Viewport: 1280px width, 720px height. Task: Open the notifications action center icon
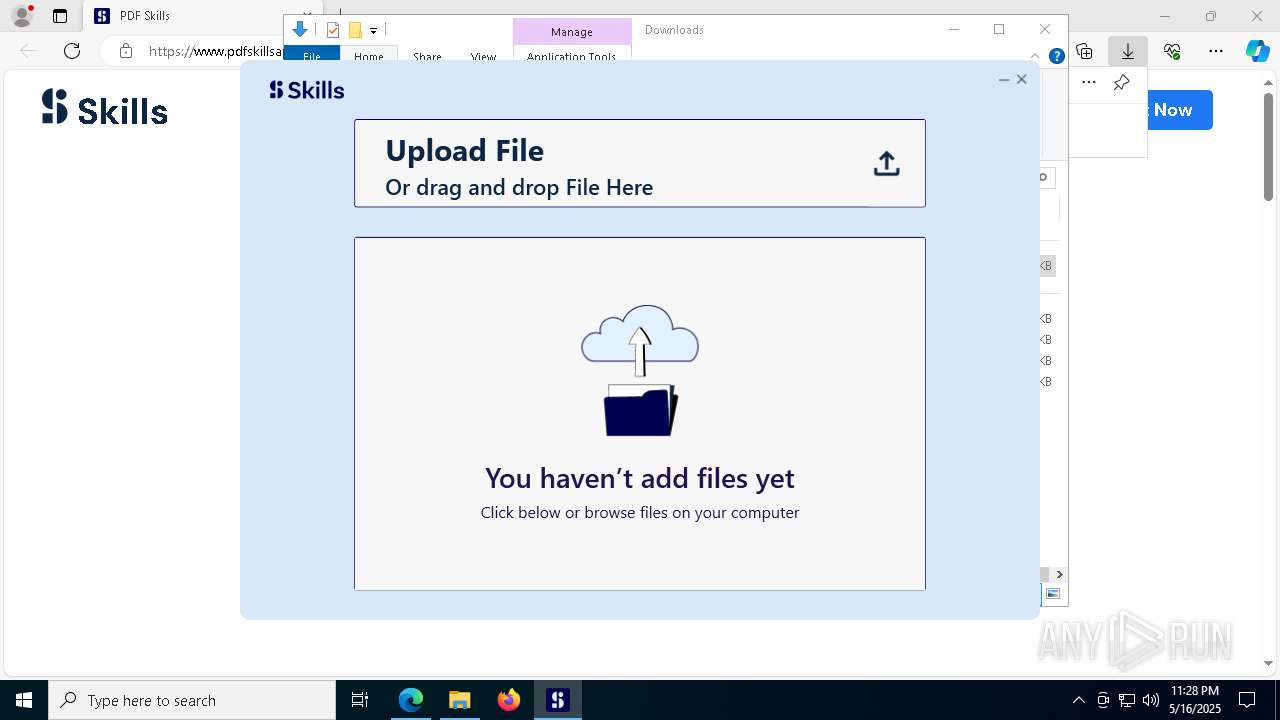pos(1247,700)
